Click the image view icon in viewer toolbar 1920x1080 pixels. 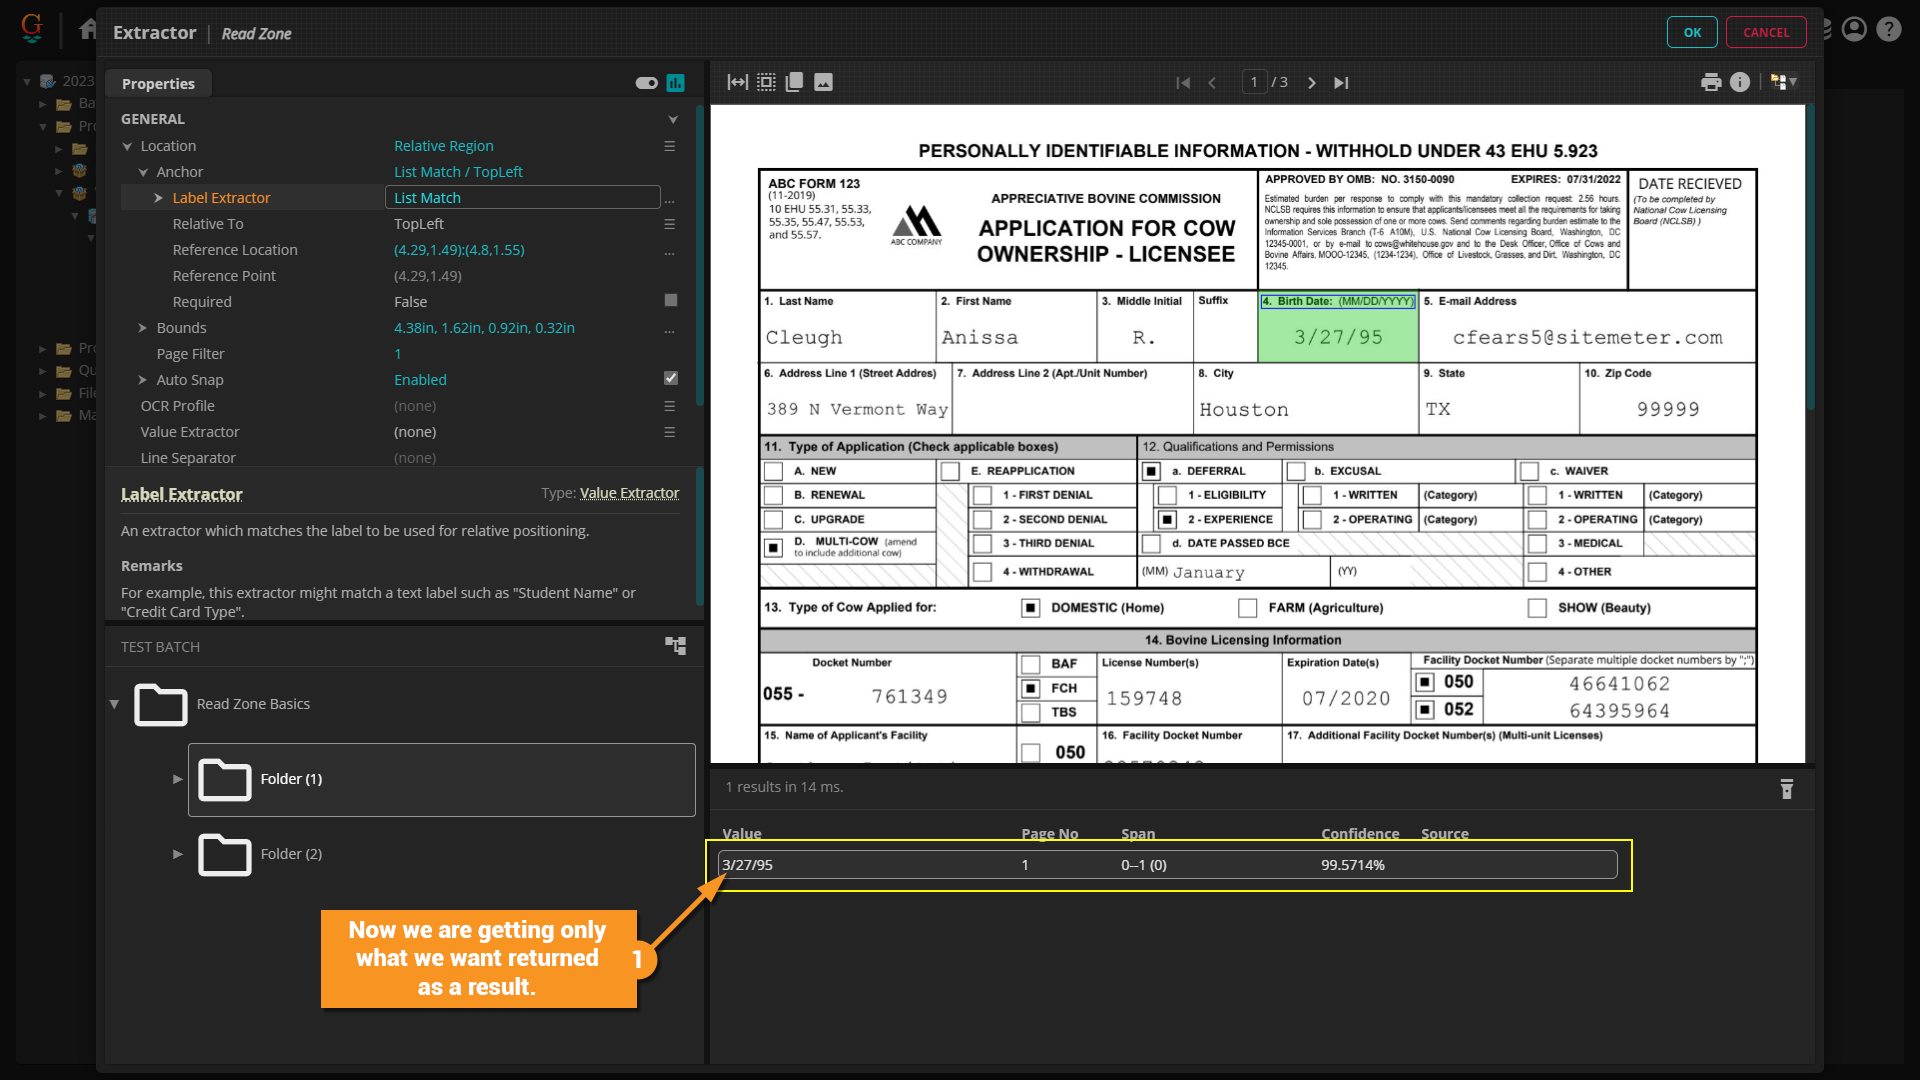[823, 83]
